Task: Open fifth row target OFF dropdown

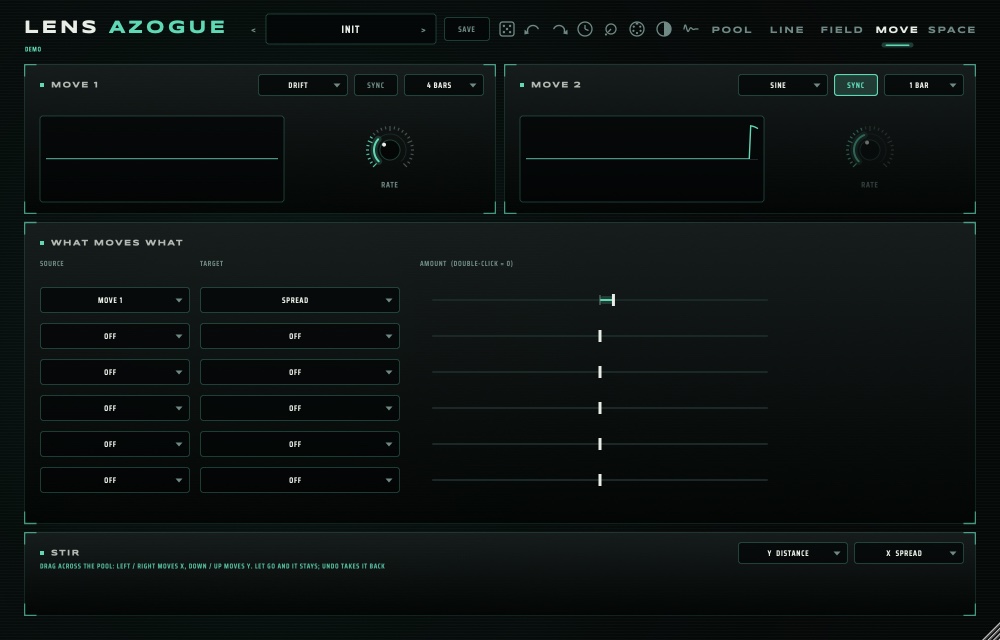Action: pyautogui.click(x=300, y=444)
